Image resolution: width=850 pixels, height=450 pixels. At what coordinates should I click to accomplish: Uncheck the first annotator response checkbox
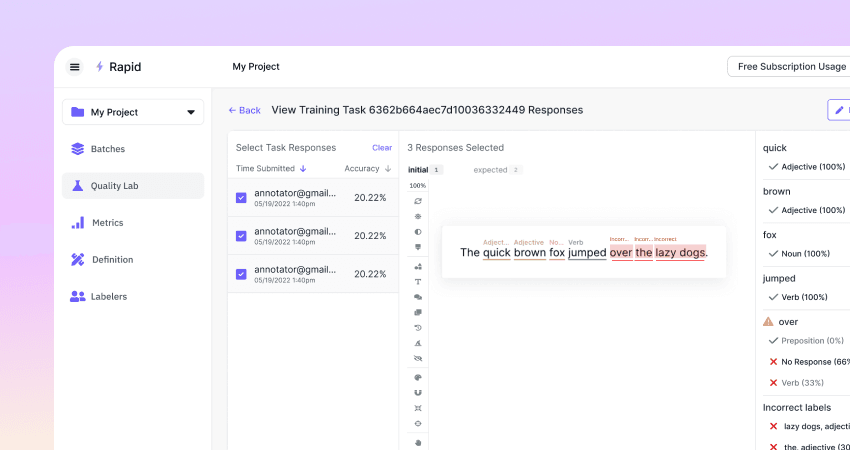pyautogui.click(x=241, y=198)
